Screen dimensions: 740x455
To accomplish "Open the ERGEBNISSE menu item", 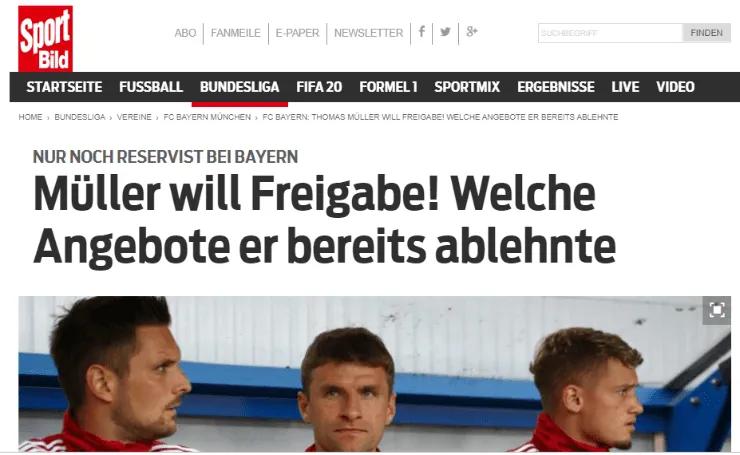I will point(555,87).
